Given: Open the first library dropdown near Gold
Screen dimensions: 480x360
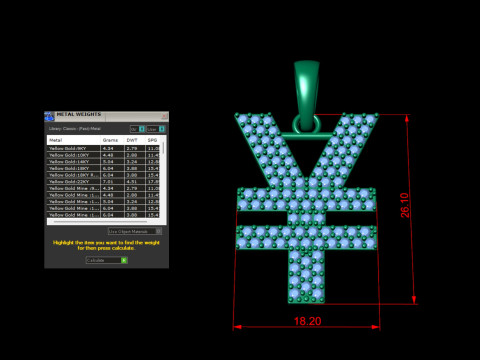Looking at the screenshot, I should coord(137,129).
